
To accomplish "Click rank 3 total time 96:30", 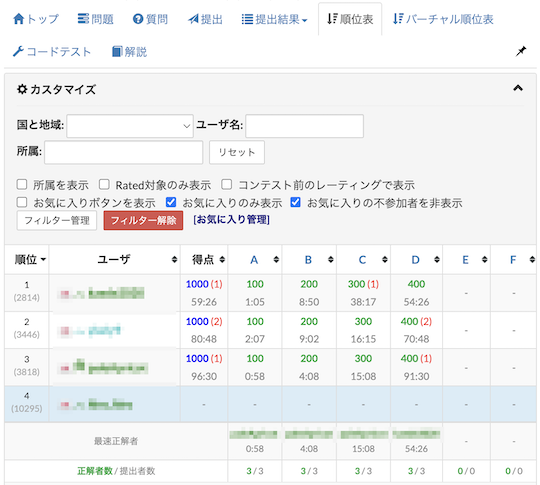I will (x=204, y=376).
